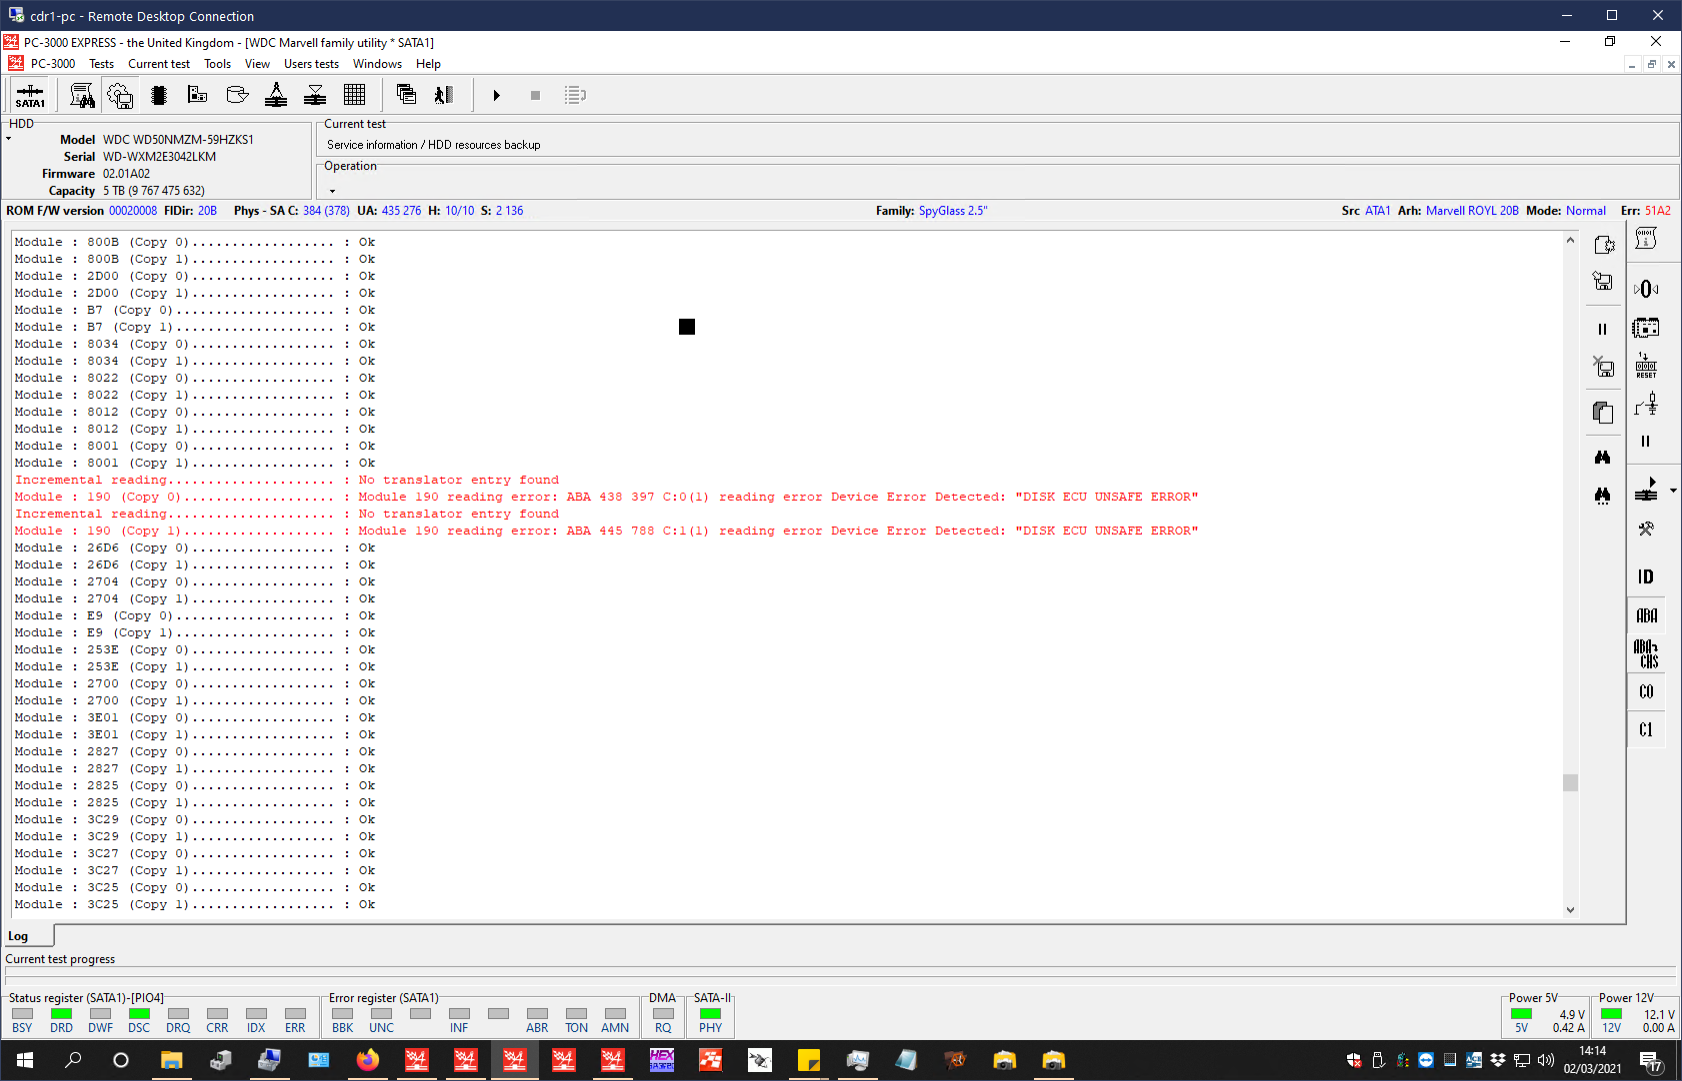Open the Help menu
Image resolution: width=1682 pixels, height=1081 pixels.
tap(428, 64)
